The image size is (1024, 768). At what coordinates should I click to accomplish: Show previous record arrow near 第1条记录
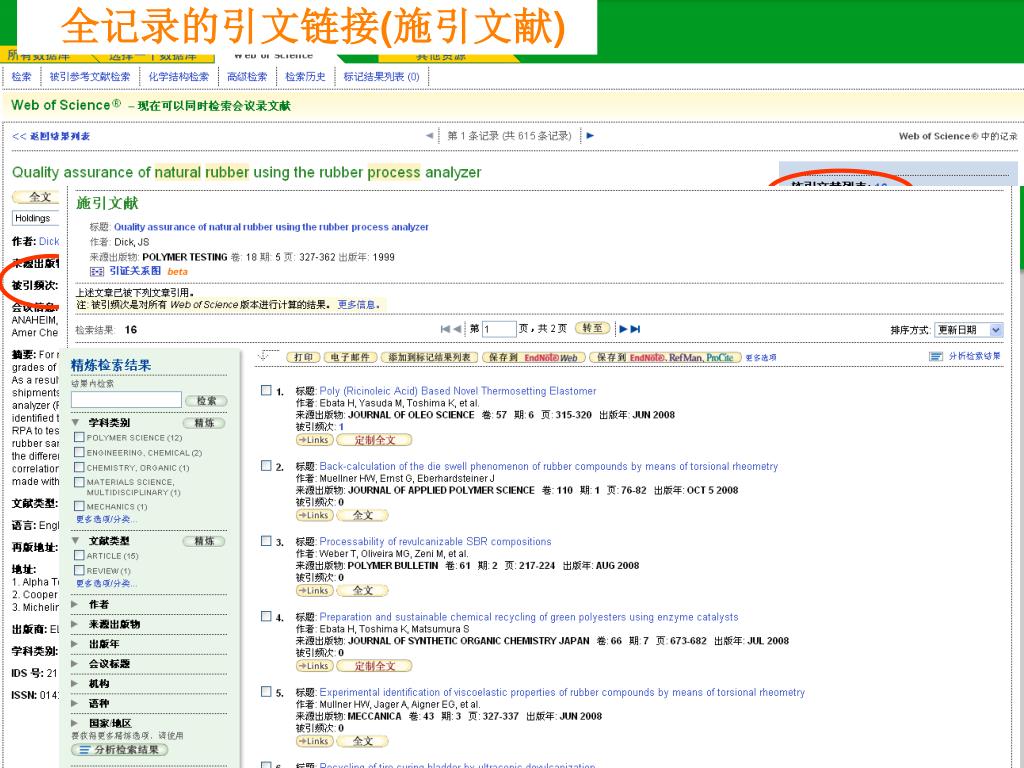point(429,136)
